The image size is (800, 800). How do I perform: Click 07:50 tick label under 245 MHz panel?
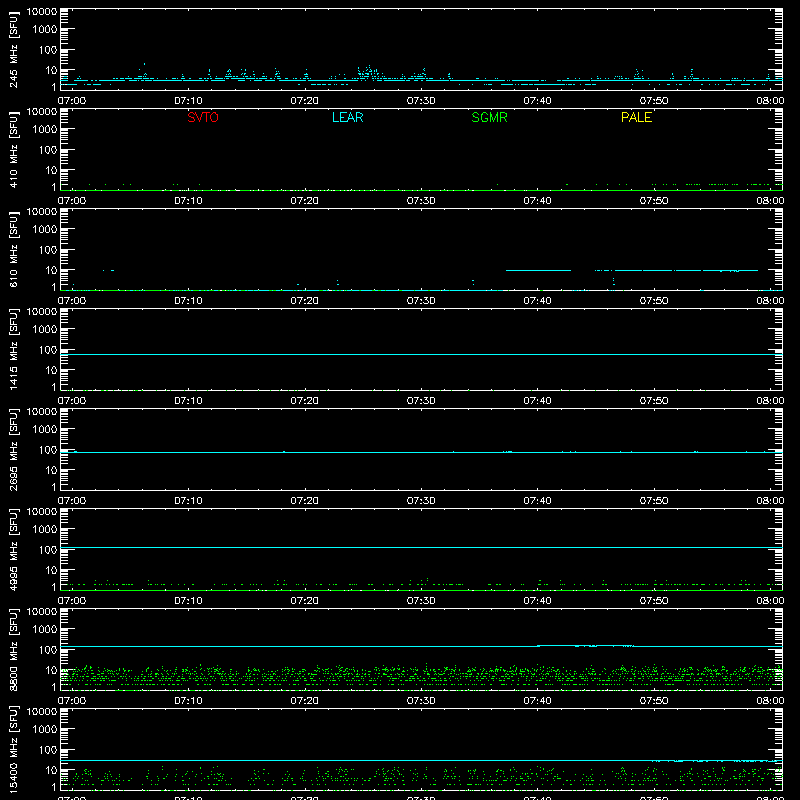[654, 101]
